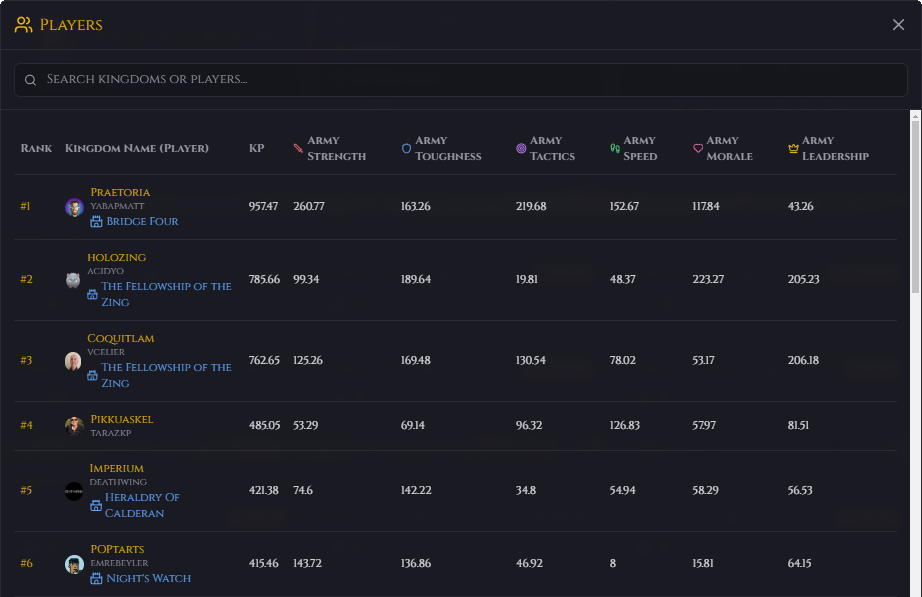922x597 pixels.
Task: Open the Pikkuaskel kingdom name
Action: click(x=122, y=419)
